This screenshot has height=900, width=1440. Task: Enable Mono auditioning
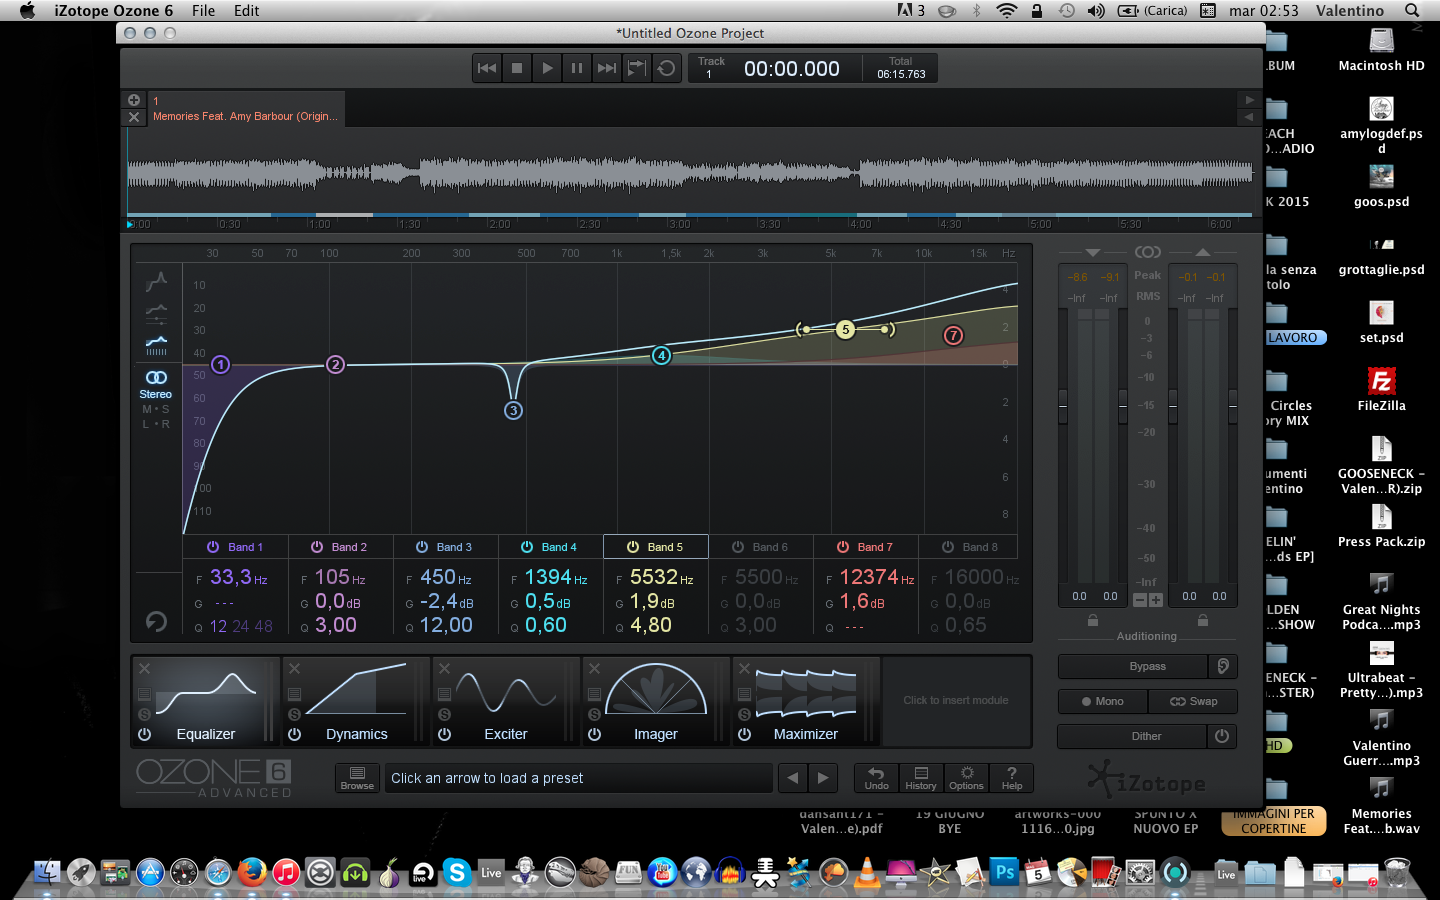click(1103, 701)
